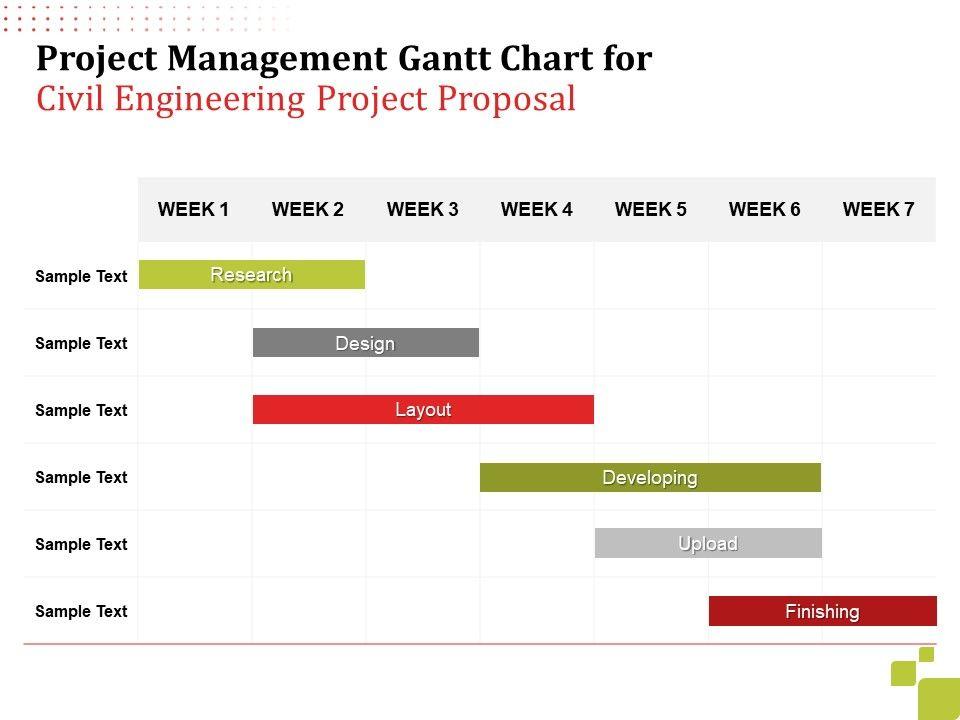960x720 pixels.
Task: Select the dark red Finishing bar
Action: point(822,611)
